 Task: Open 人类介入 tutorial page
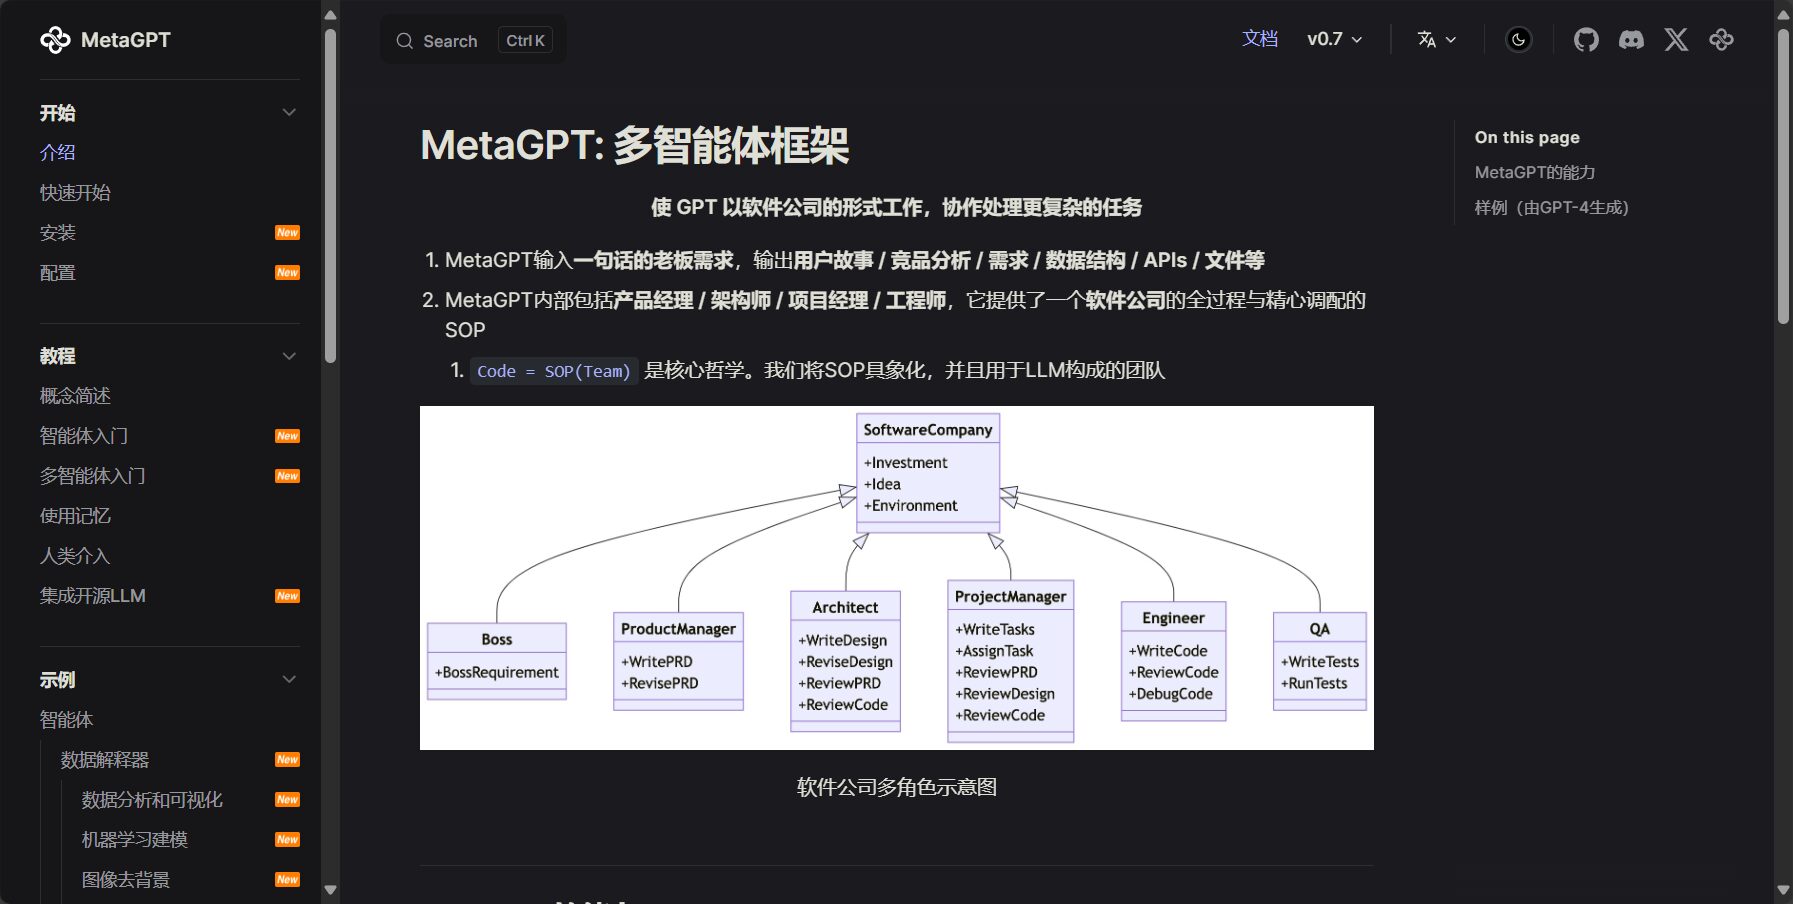coord(75,556)
